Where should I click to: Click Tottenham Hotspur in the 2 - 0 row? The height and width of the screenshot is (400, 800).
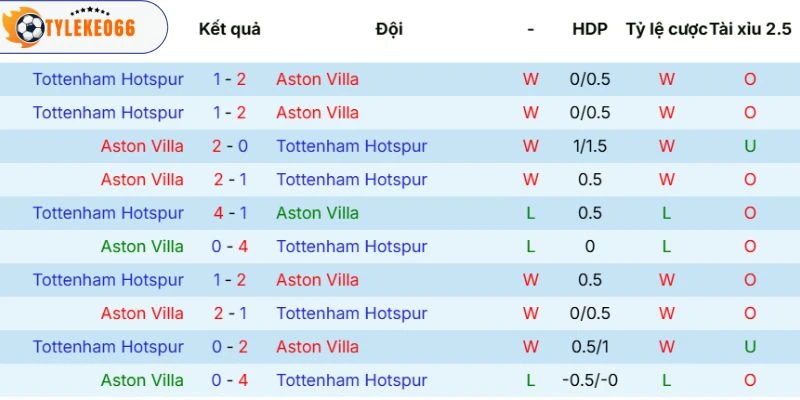351,146
